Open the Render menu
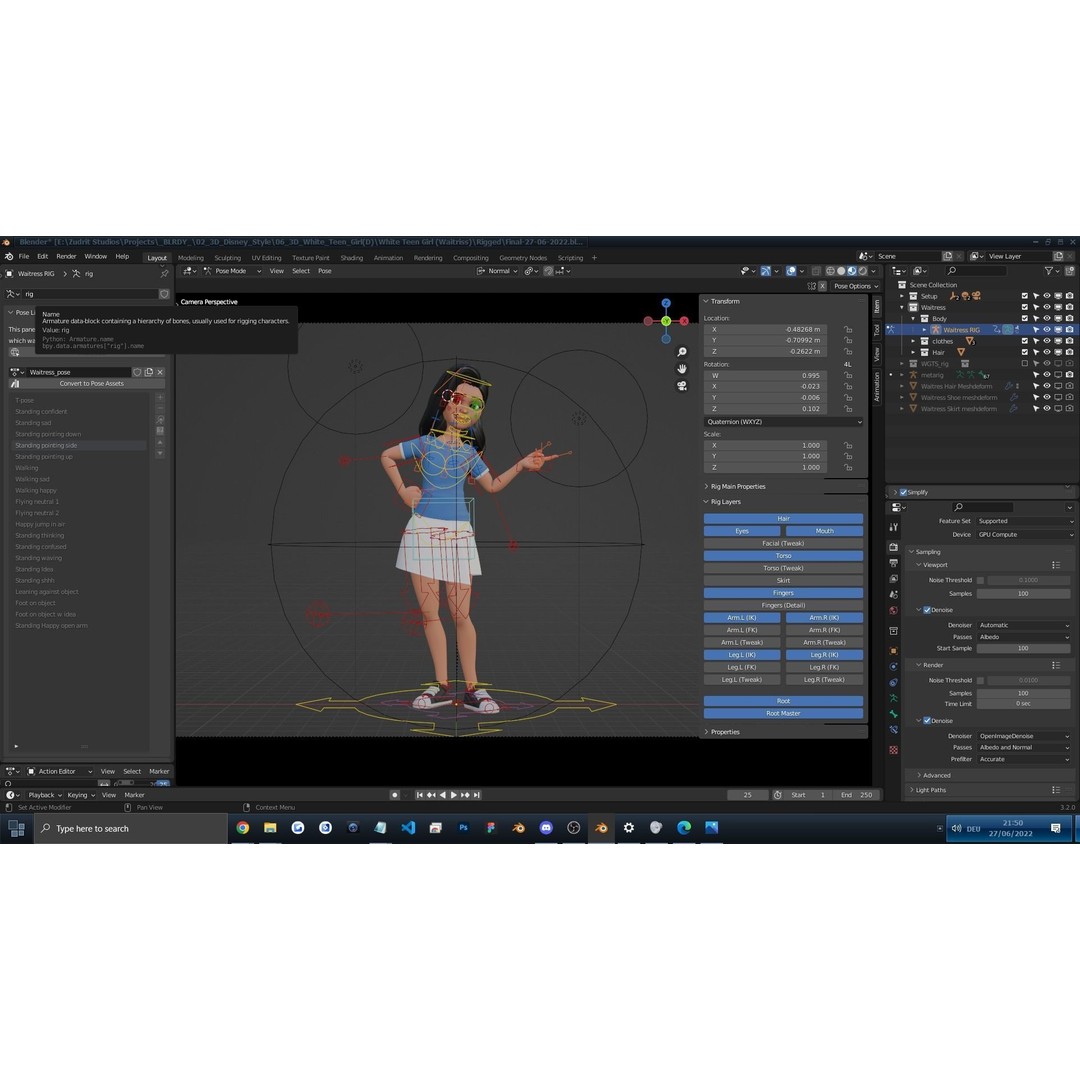Image resolution: width=1080 pixels, height=1080 pixels. point(66,256)
